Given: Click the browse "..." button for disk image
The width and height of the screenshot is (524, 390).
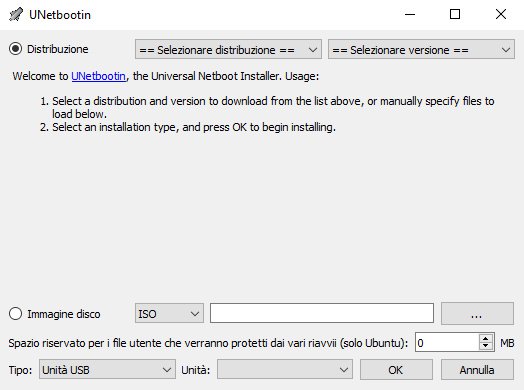Looking at the screenshot, I should pos(477,313).
